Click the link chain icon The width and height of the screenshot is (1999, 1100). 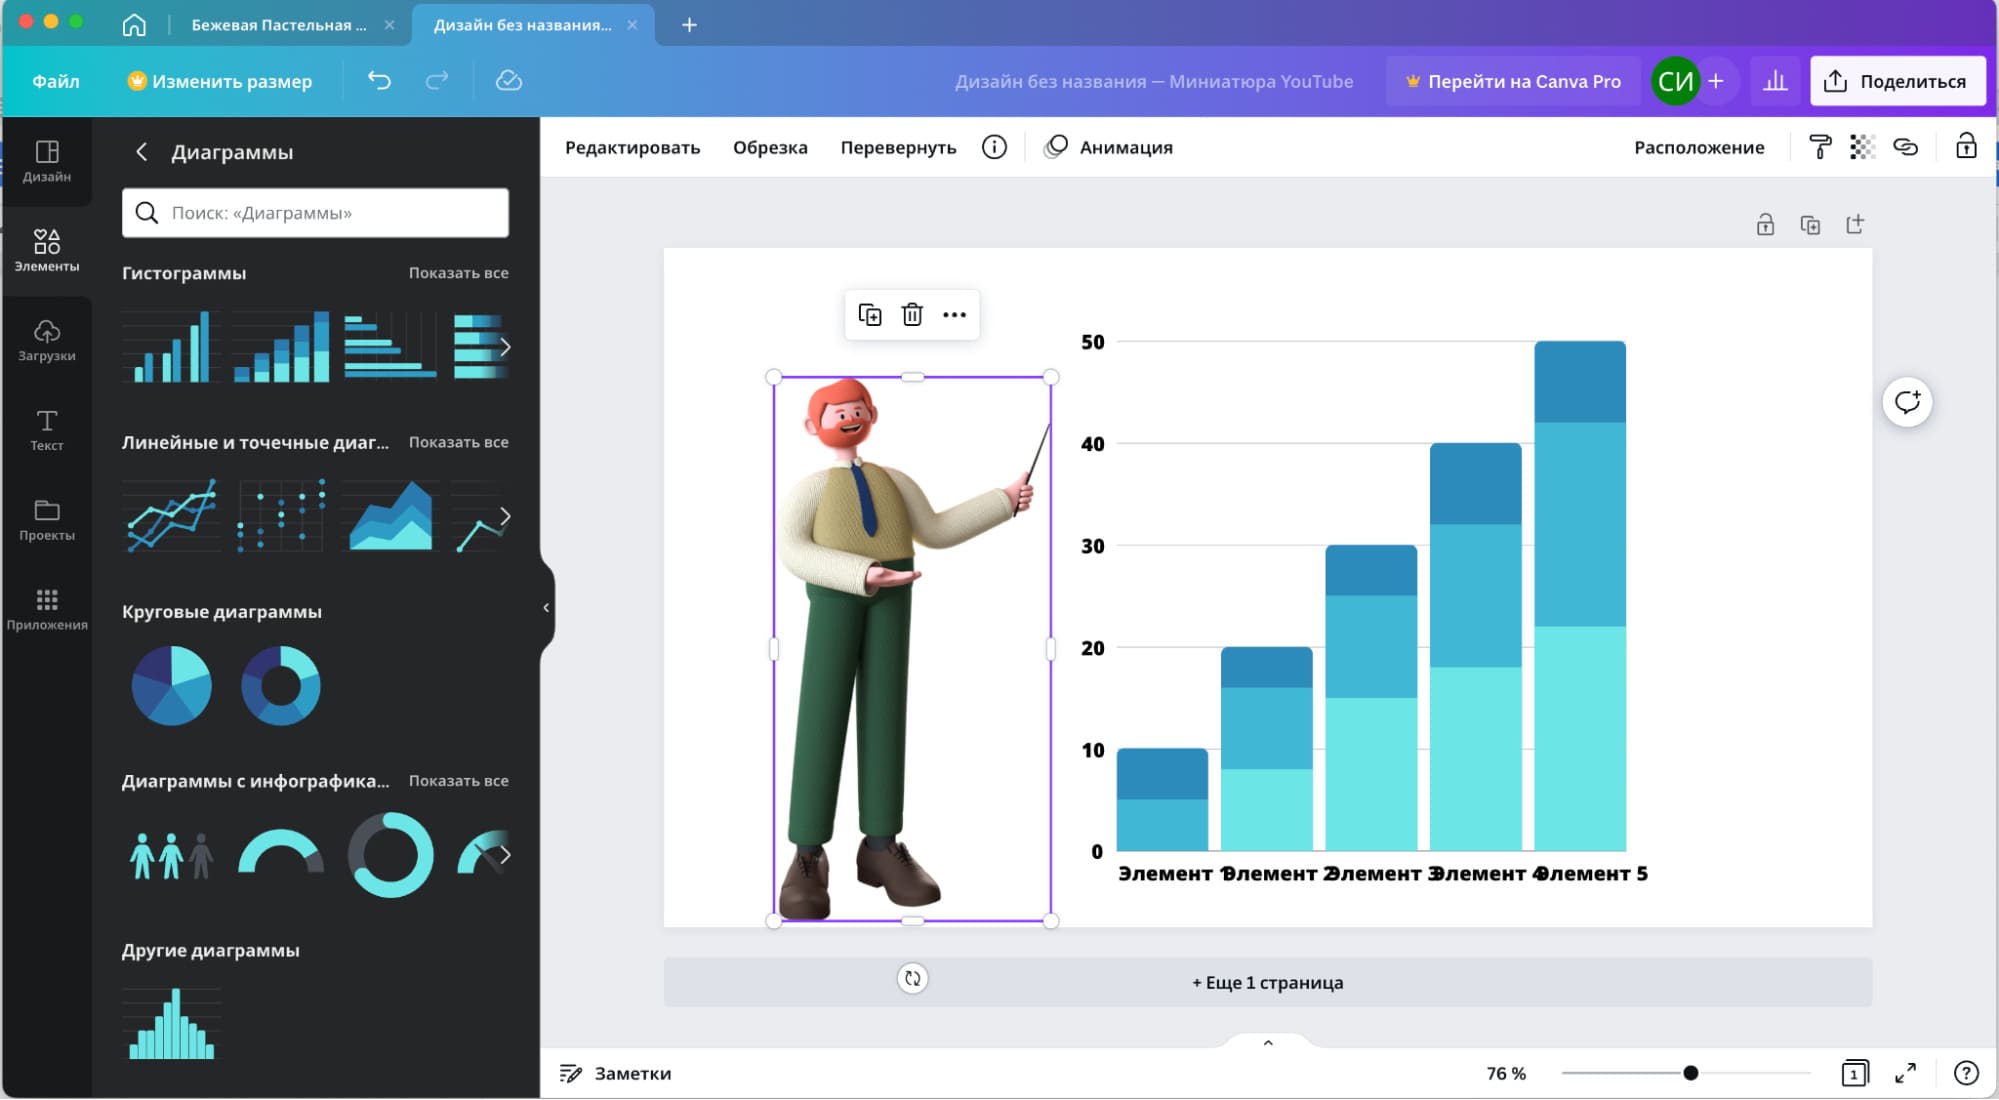[x=1905, y=147]
